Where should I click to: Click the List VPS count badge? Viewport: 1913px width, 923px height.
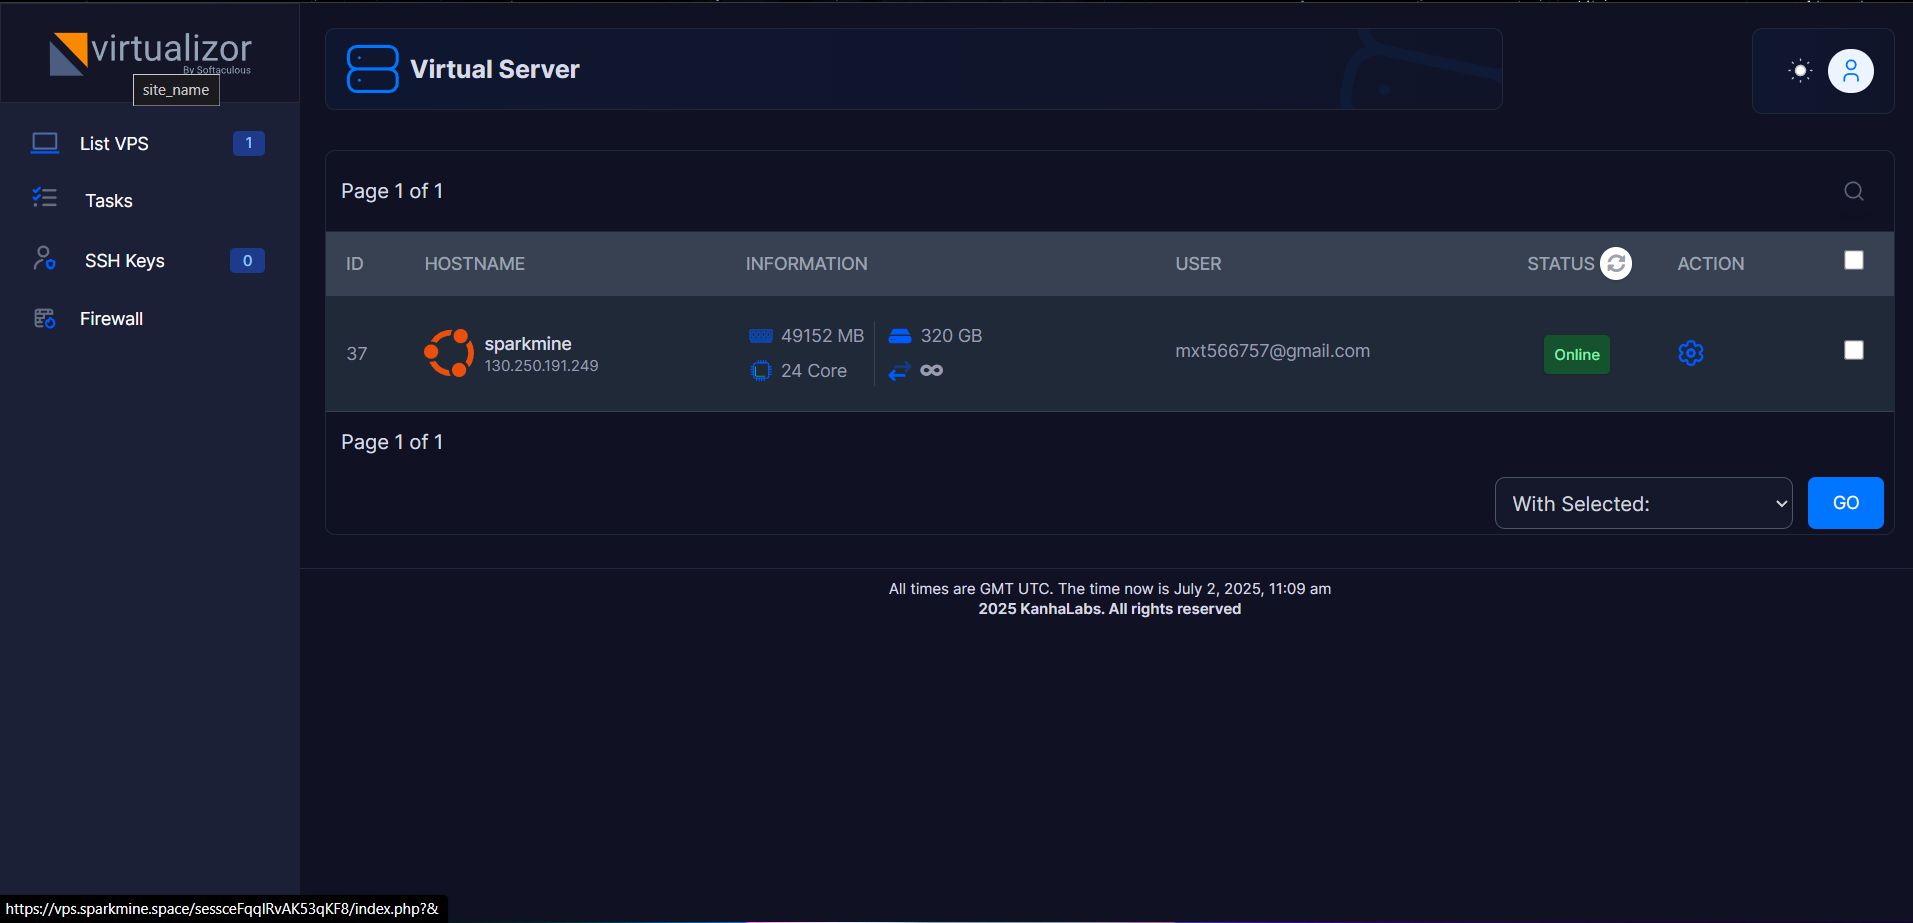[x=248, y=143]
